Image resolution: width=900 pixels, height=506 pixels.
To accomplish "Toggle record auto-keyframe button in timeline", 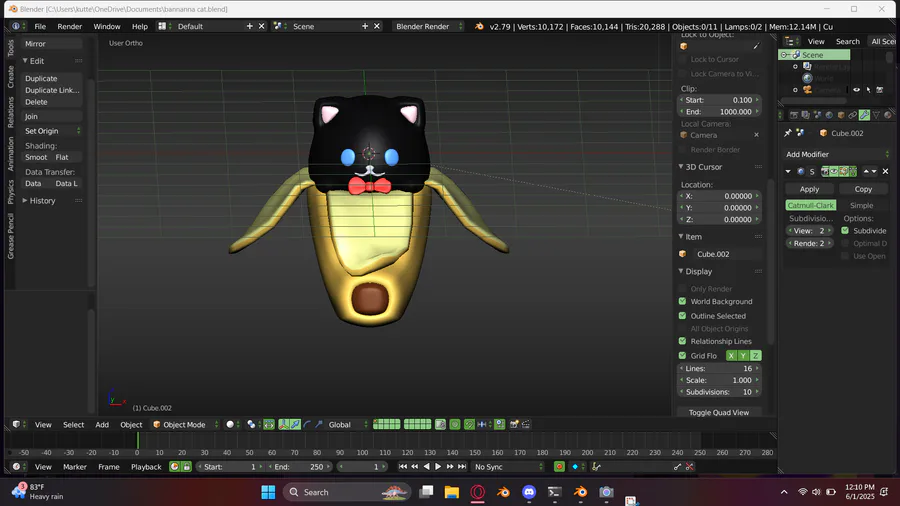I will click(559, 467).
